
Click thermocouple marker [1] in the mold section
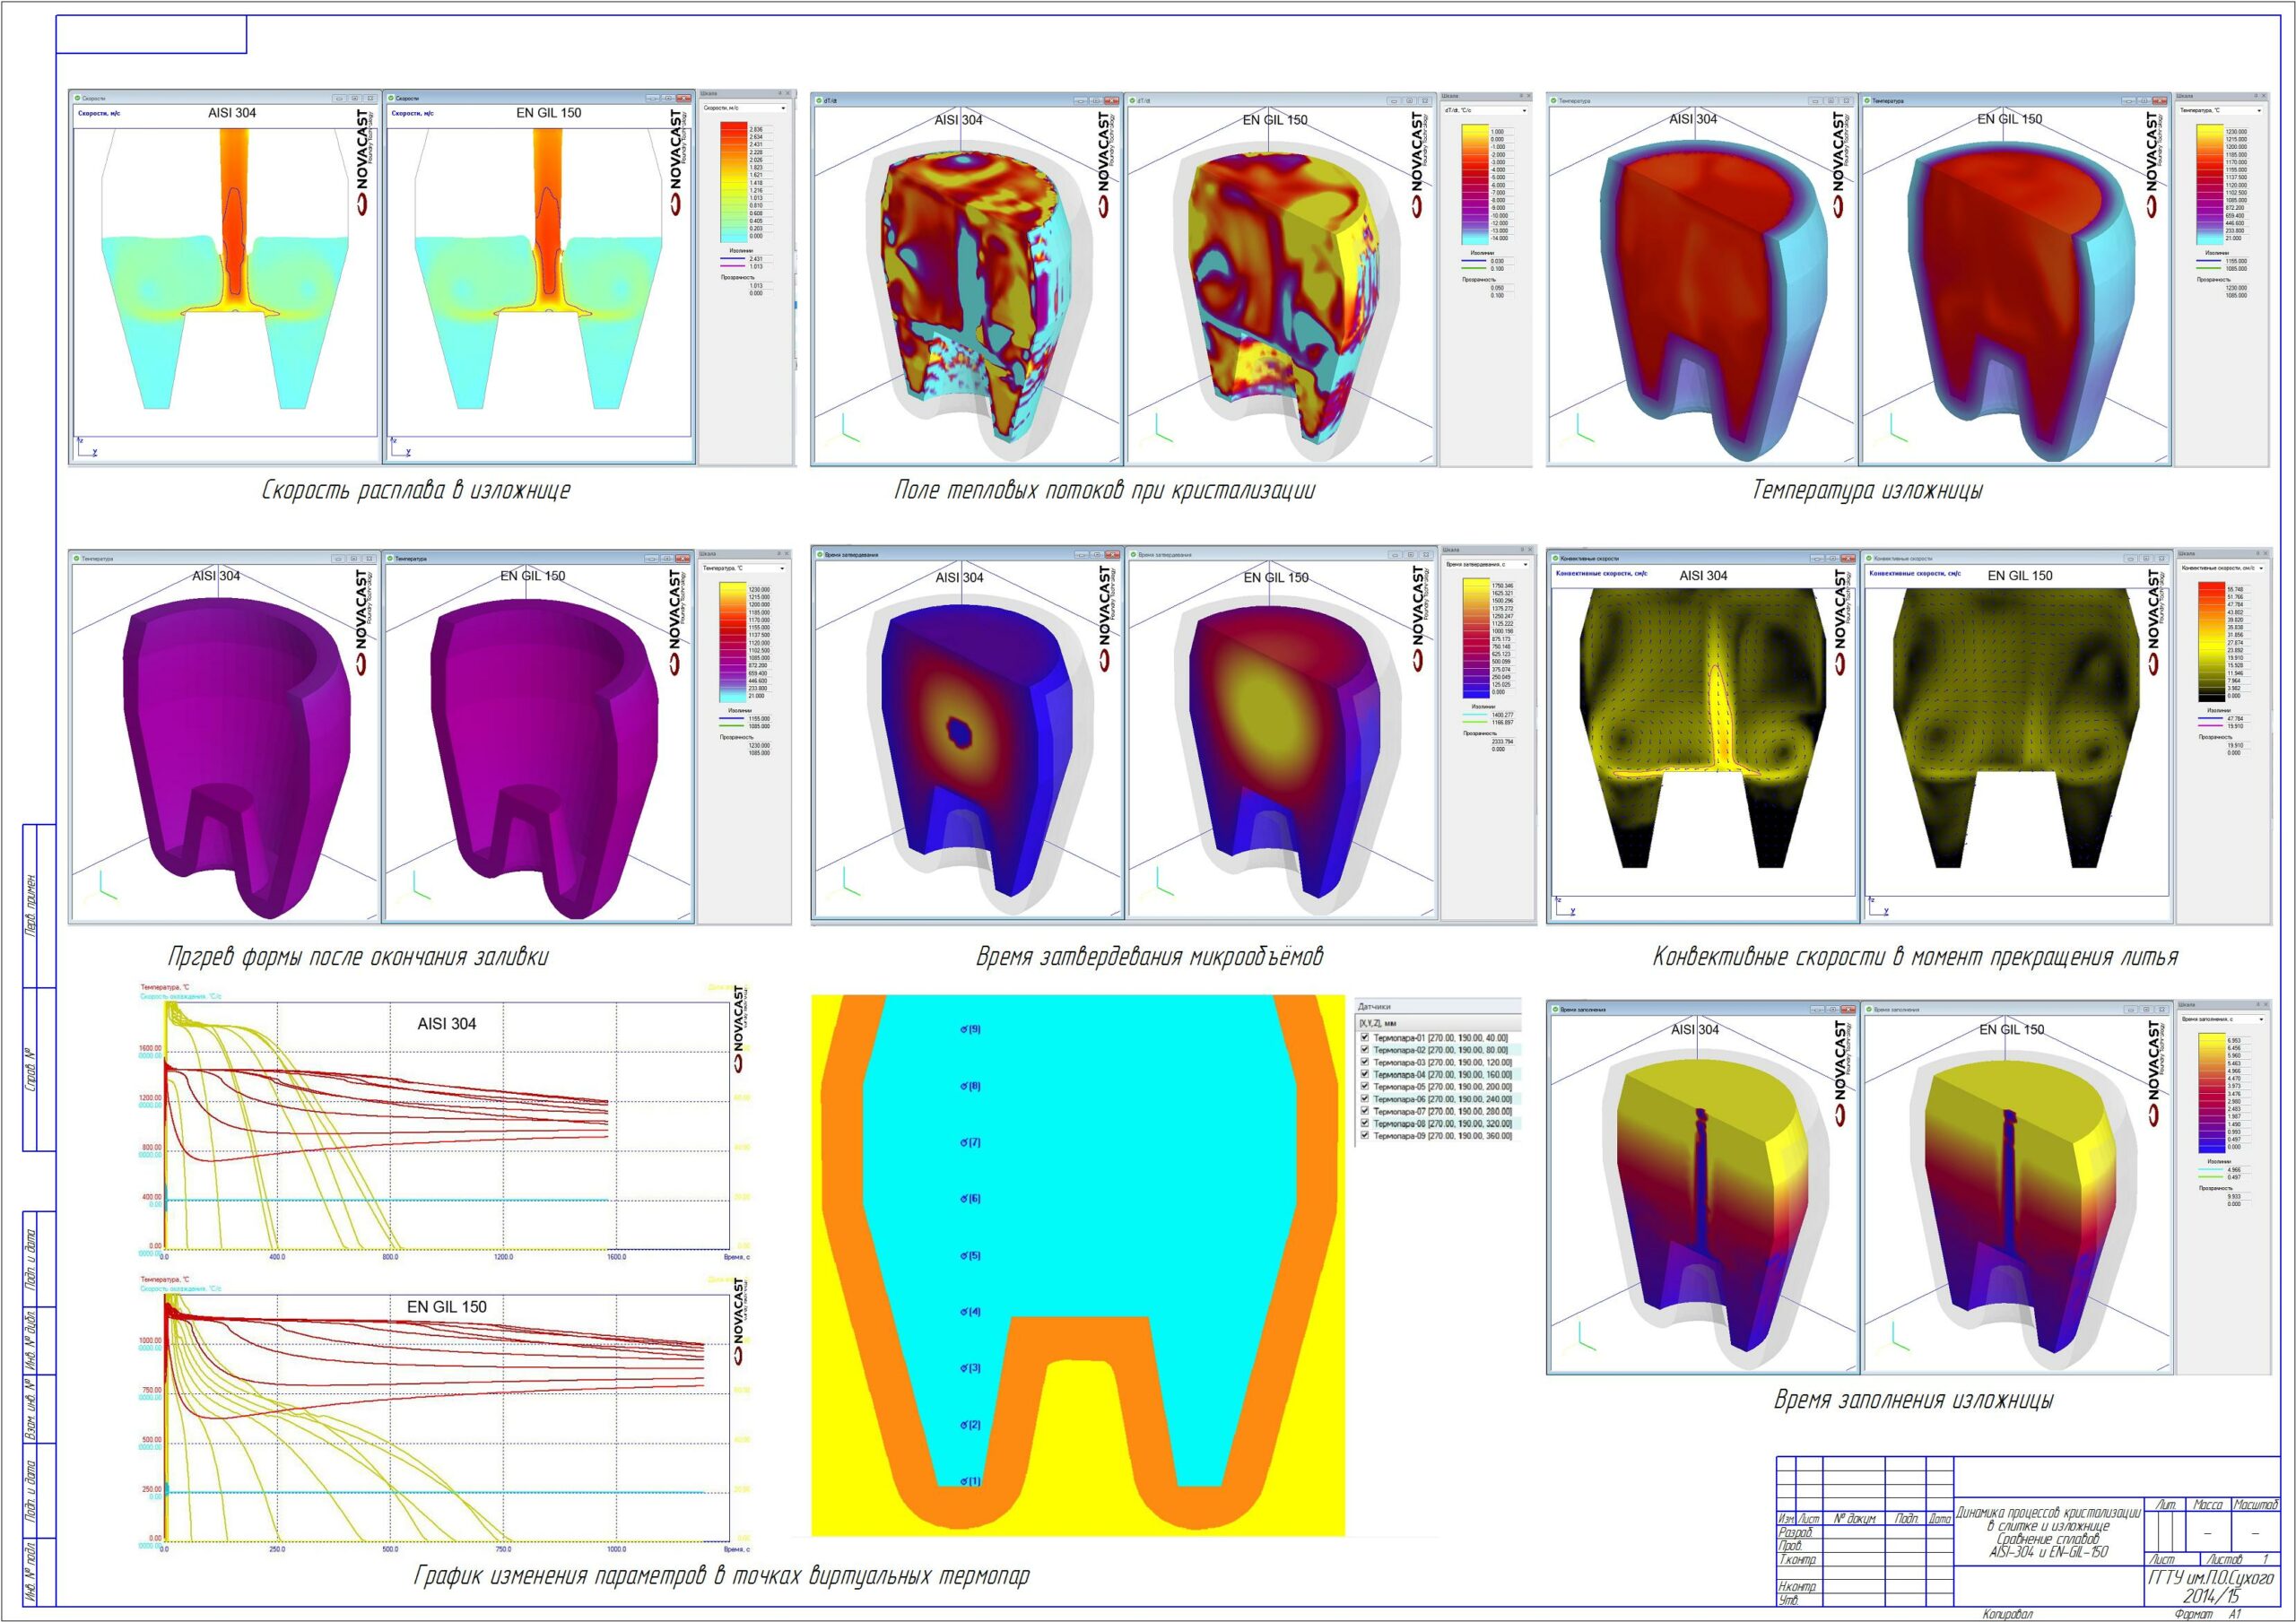point(970,1481)
